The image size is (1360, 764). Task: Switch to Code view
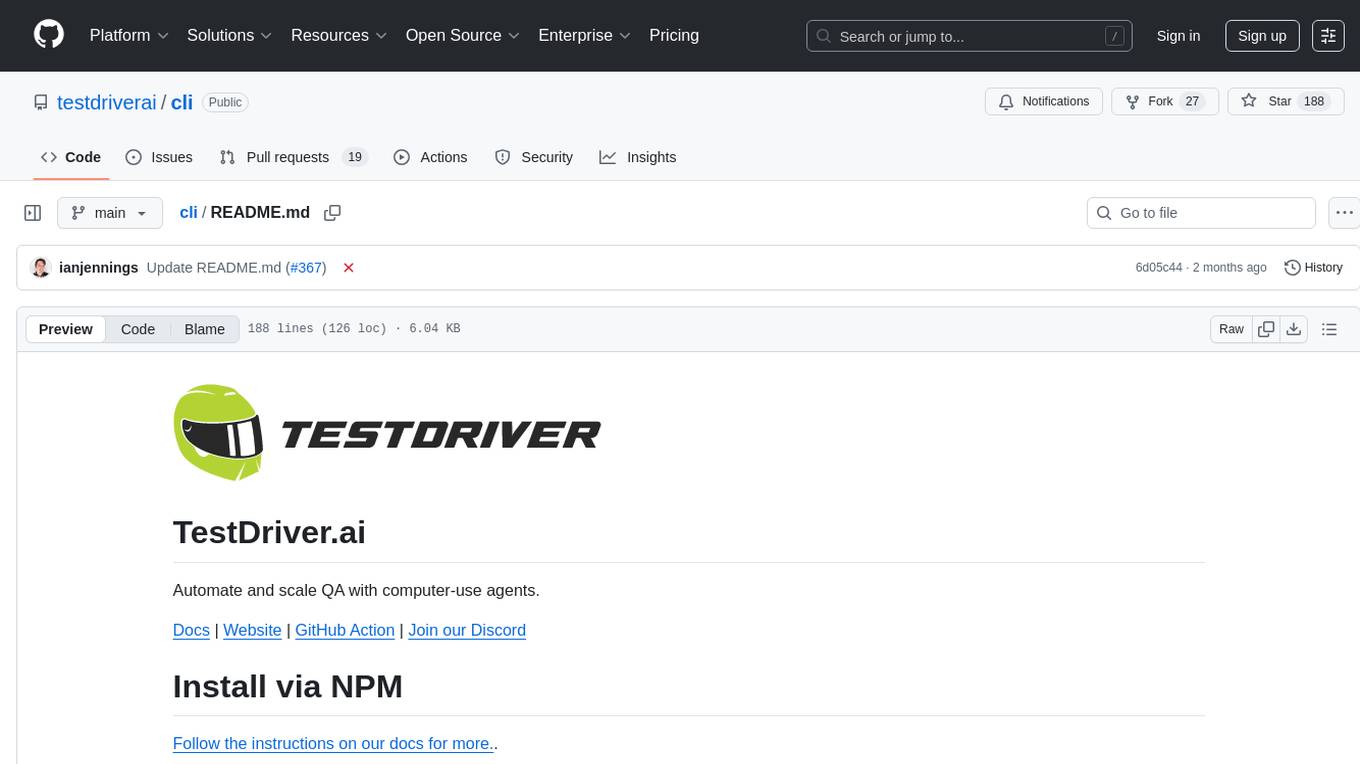138,329
